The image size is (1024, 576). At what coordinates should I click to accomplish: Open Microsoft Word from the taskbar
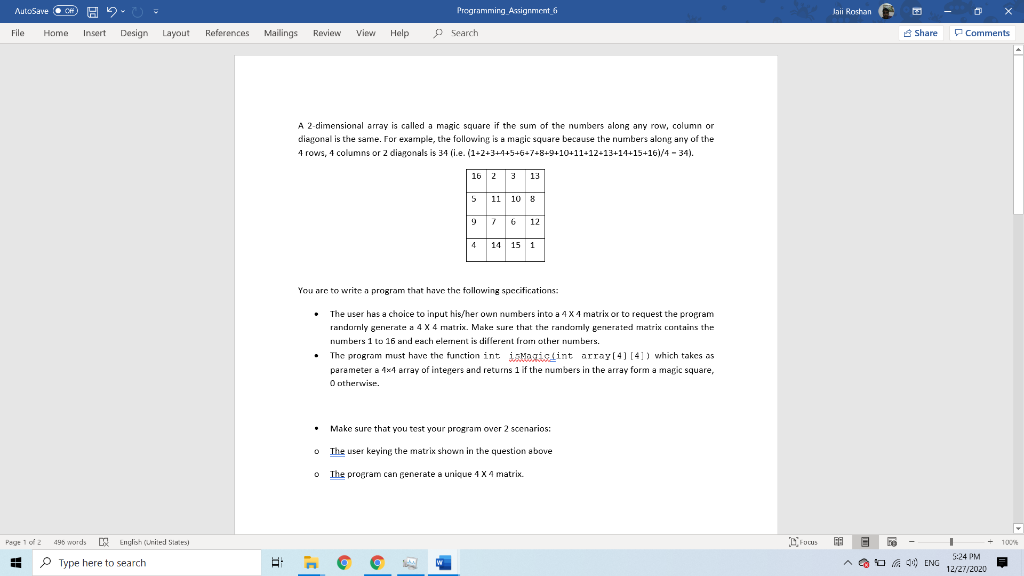(x=442, y=562)
